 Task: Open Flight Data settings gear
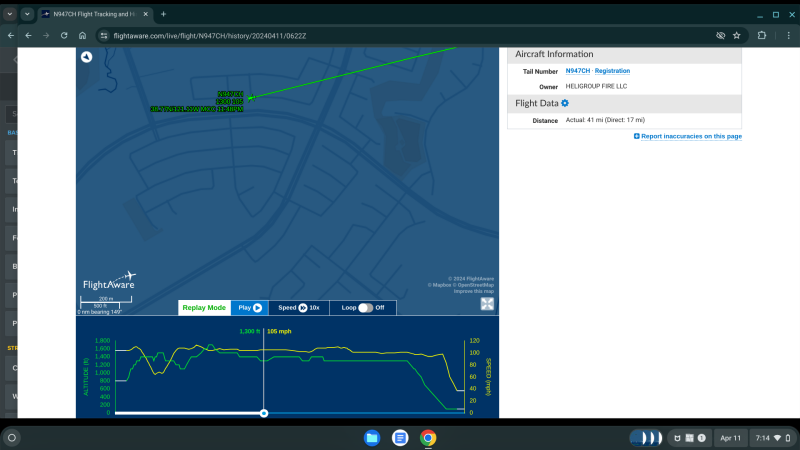pos(565,103)
